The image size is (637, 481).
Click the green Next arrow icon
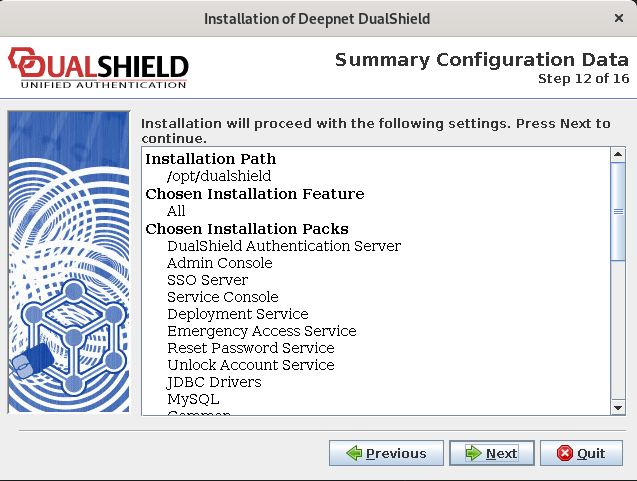pos(471,453)
